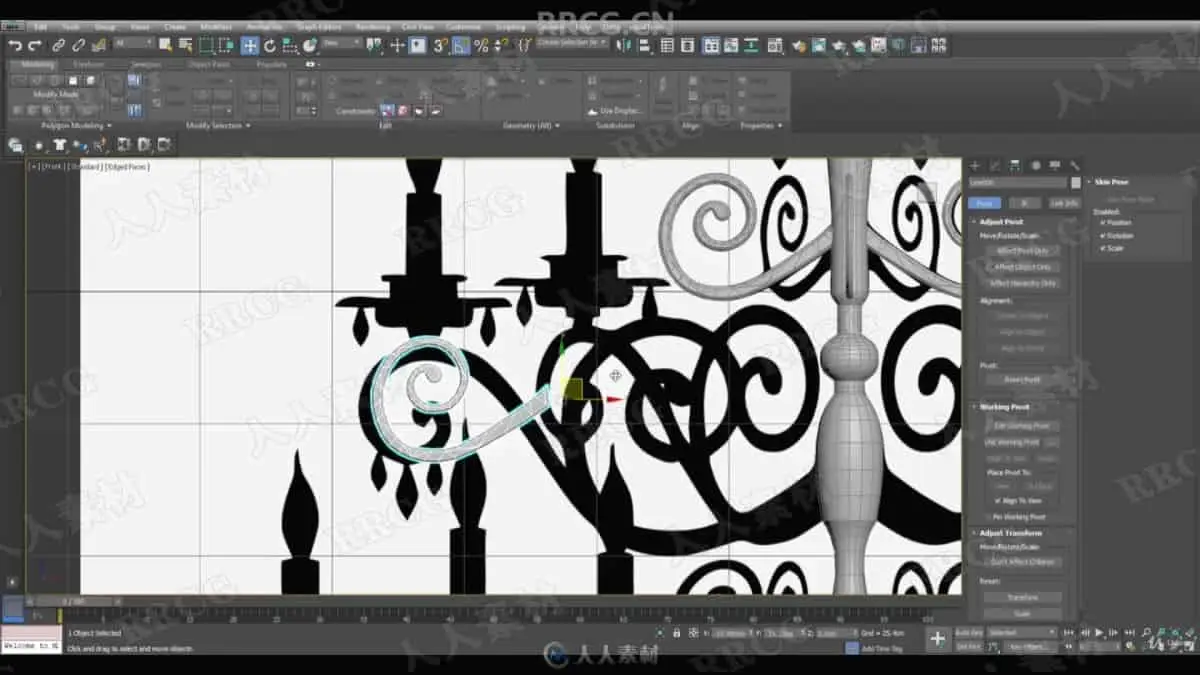Toggle Spinner Snap
The height and width of the screenshot is (675, 1200).
click(x=500, y=45)
